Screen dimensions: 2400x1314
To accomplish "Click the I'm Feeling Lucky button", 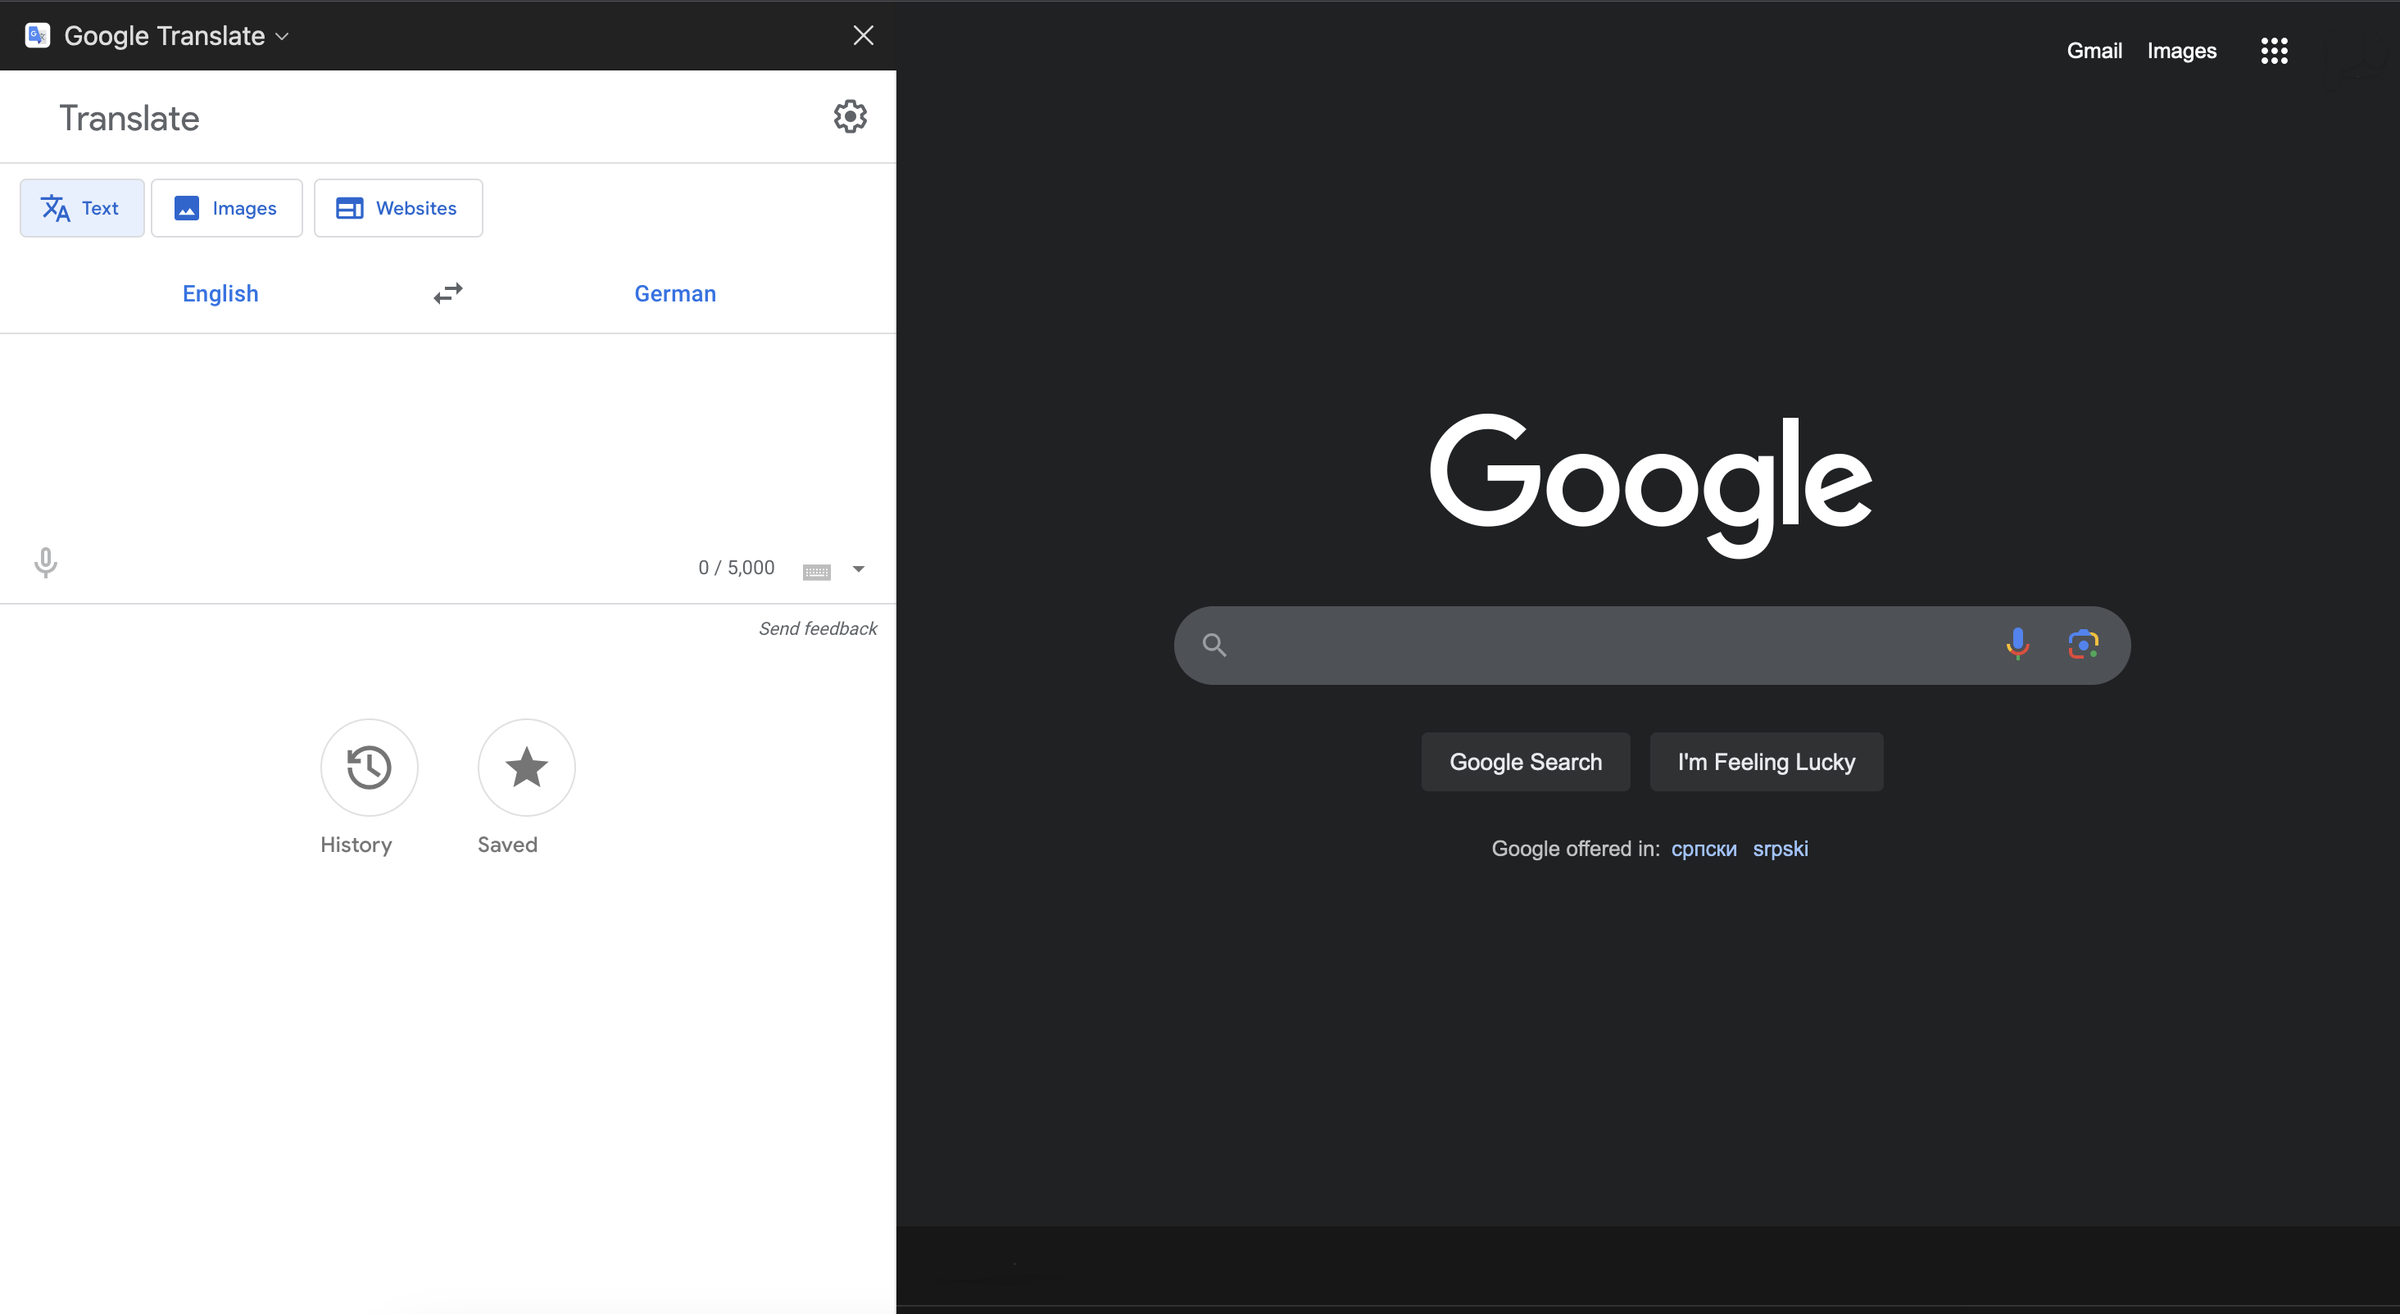I will 1767,762.
